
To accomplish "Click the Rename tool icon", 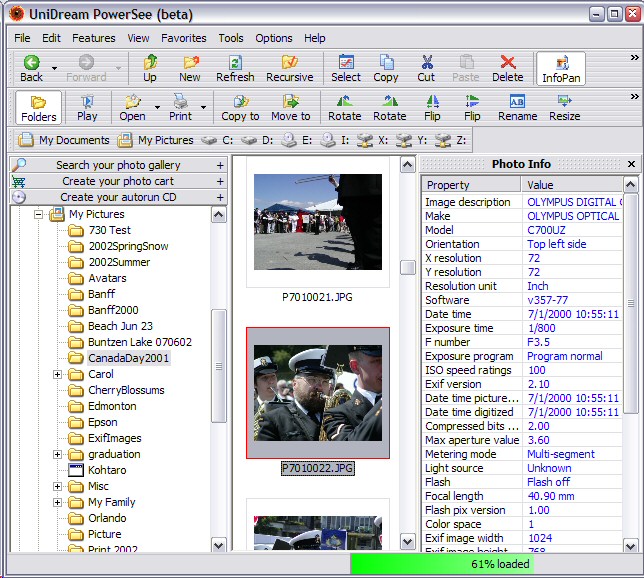I will pyautogui.click(x=517, y=102).
